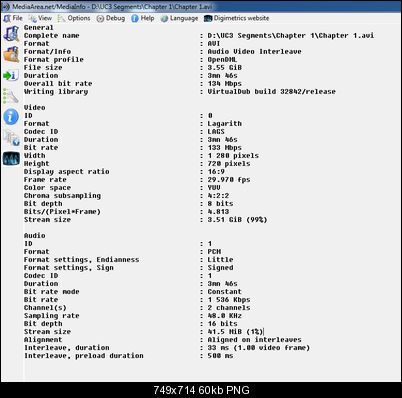Click the Format settings, Sign label

point(69,267)
